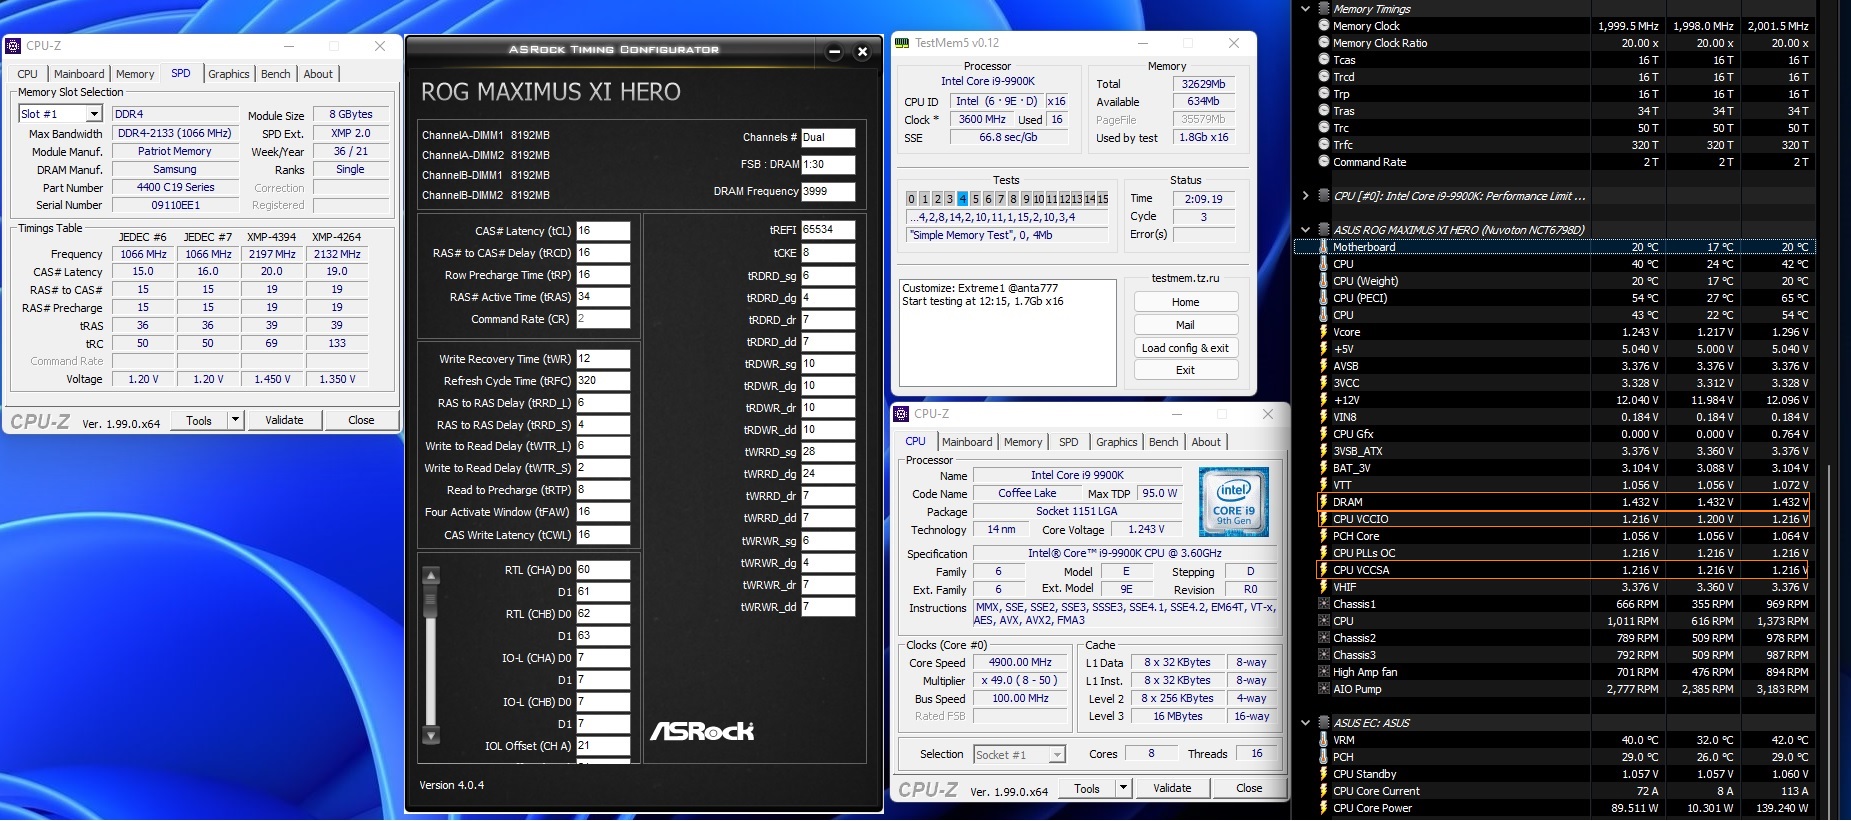Collapse the ASUS EC sensor group
The height and width of the screenshot is (821, 1851).
tap(1305, 723)
